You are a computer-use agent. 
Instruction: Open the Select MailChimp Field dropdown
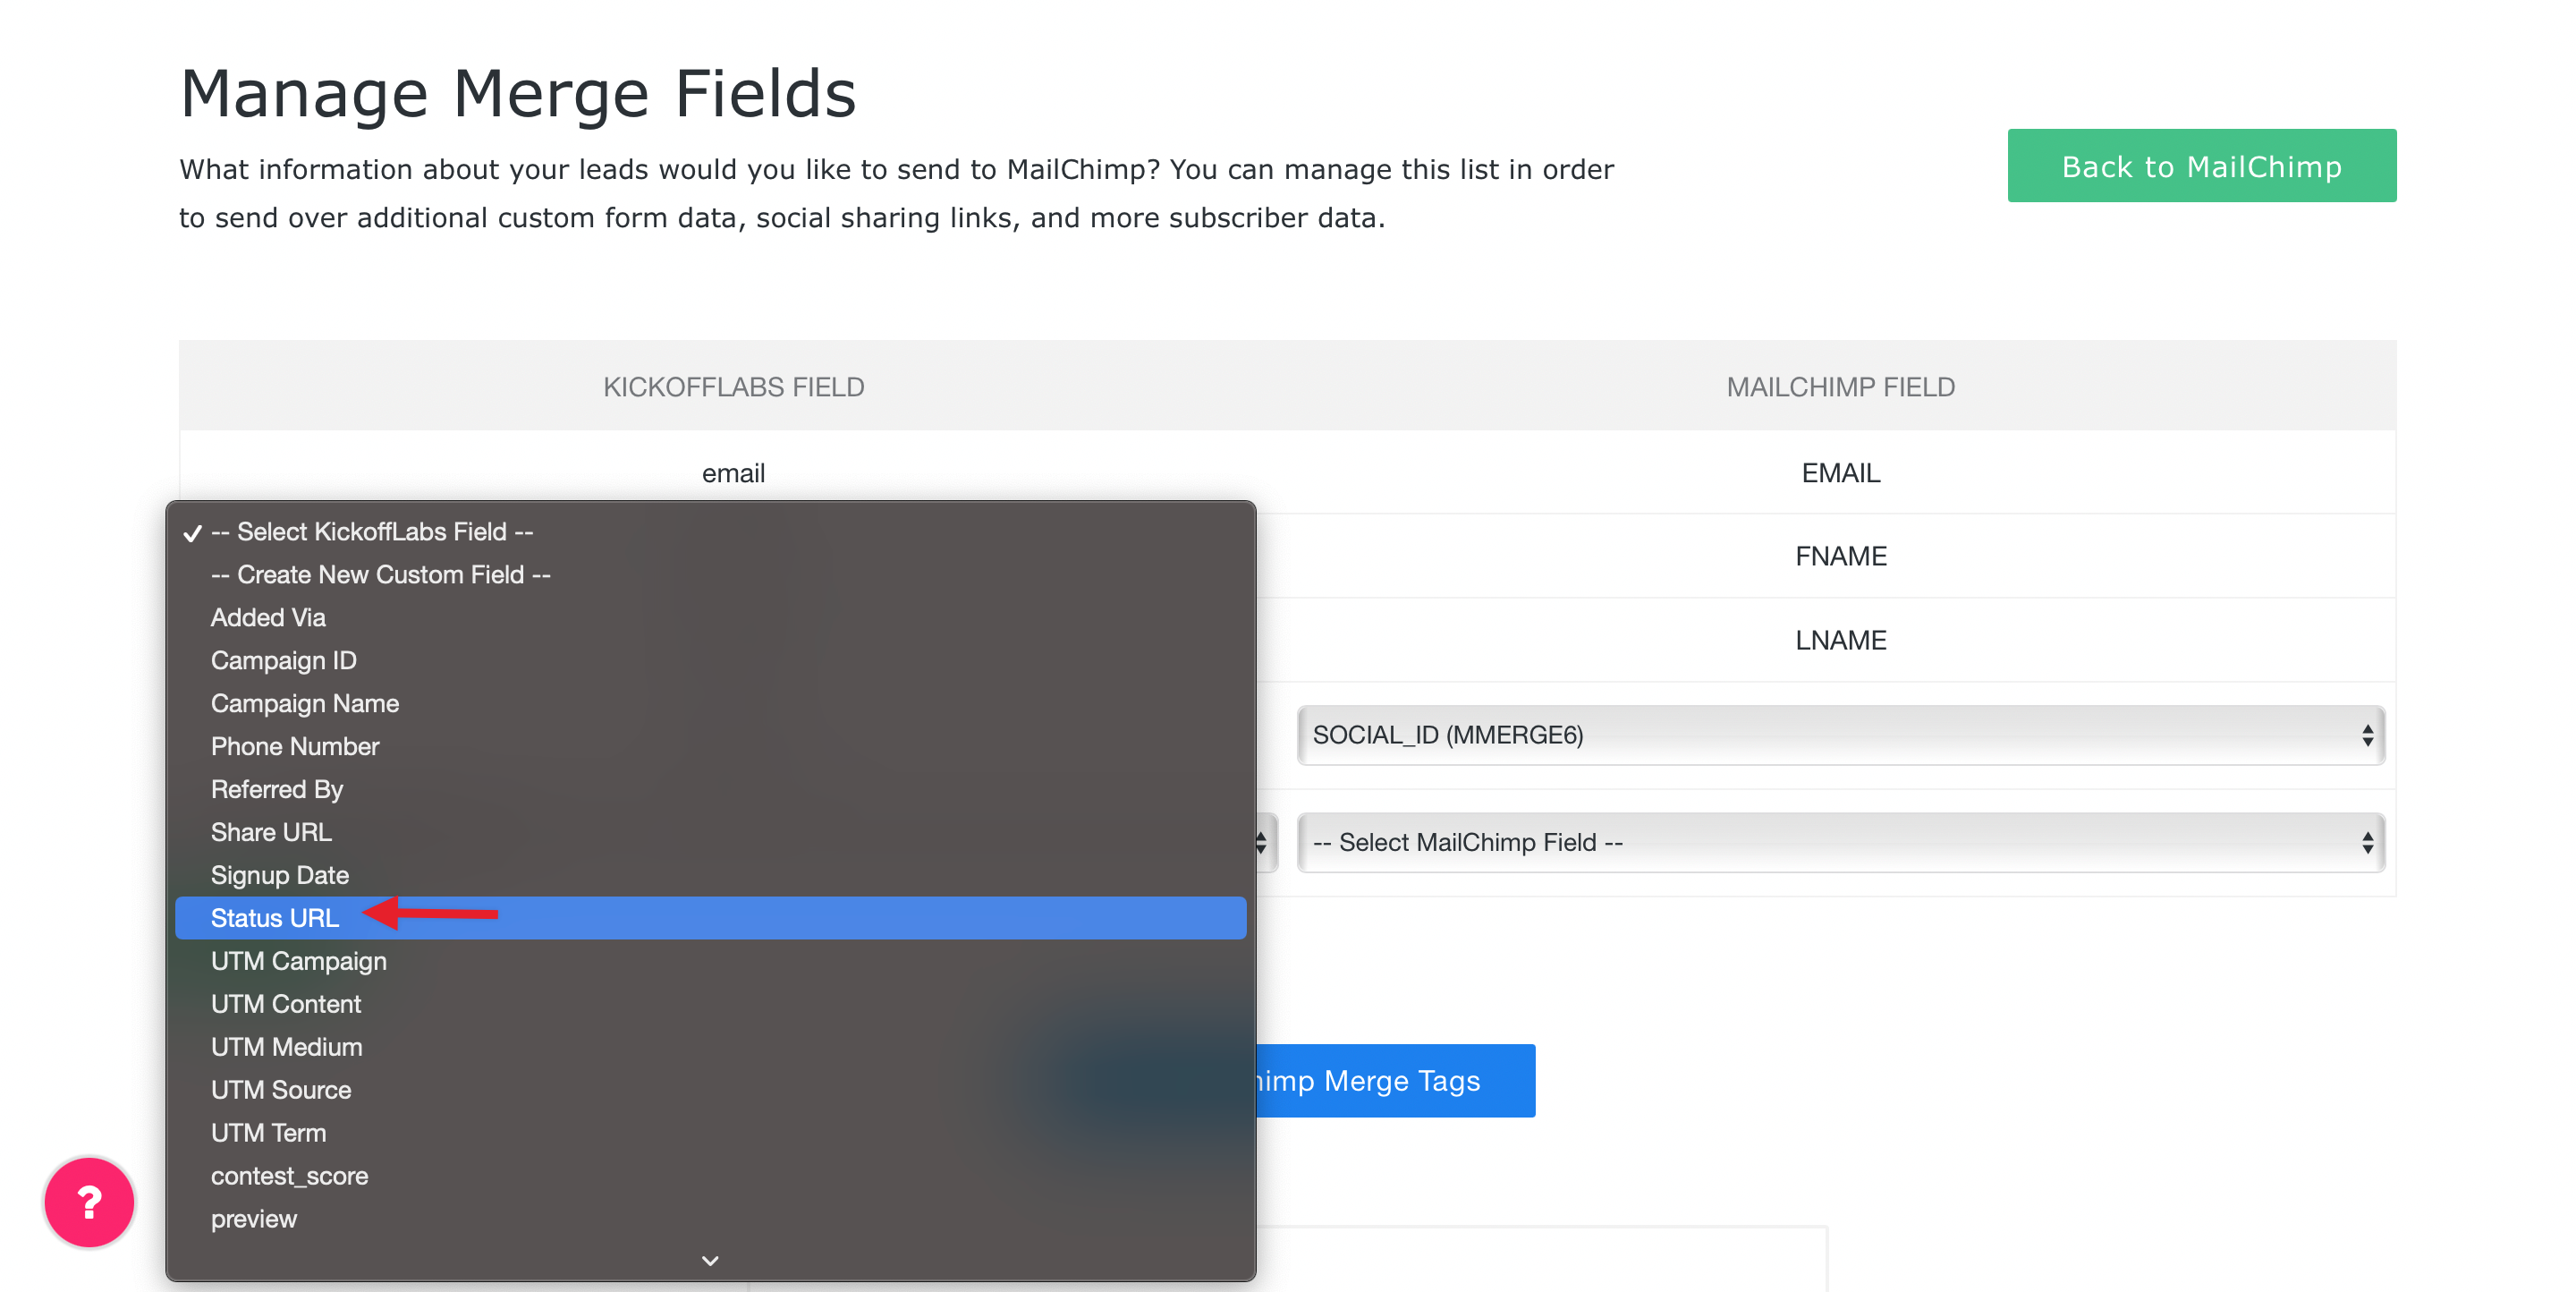pos(1840,842)
